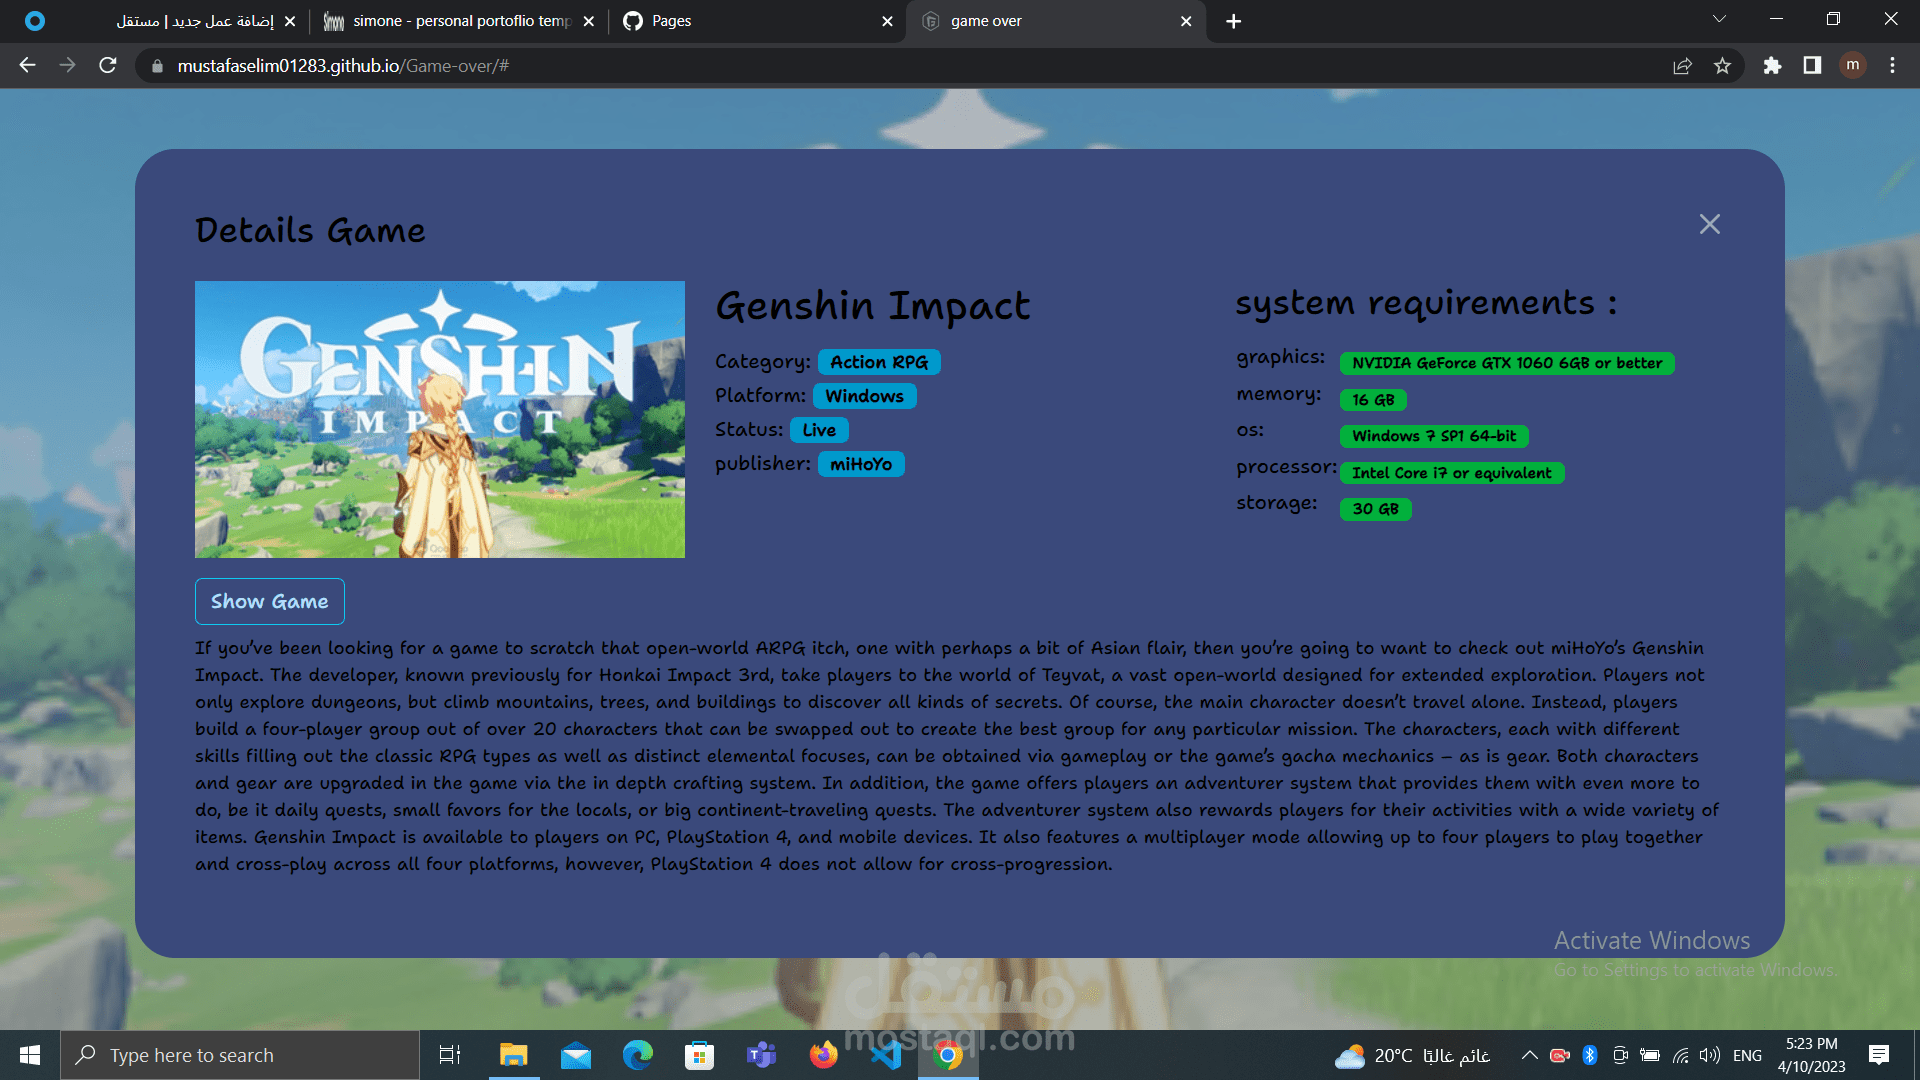Go back to the previous page
The image size is (1920, 1080).
(x=27, y=66)
